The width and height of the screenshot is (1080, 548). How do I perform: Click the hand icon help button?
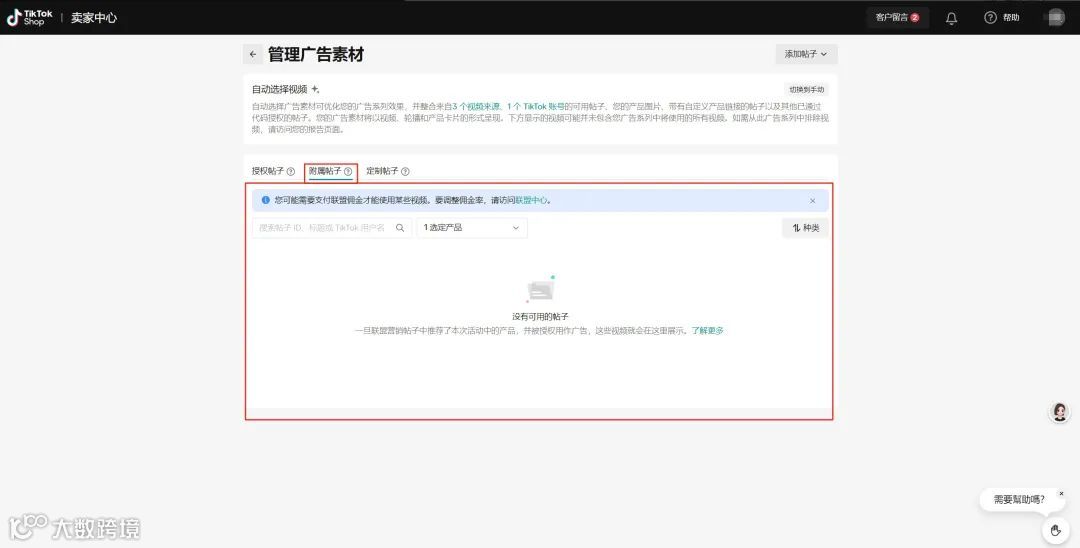[x=1055, y=529]
